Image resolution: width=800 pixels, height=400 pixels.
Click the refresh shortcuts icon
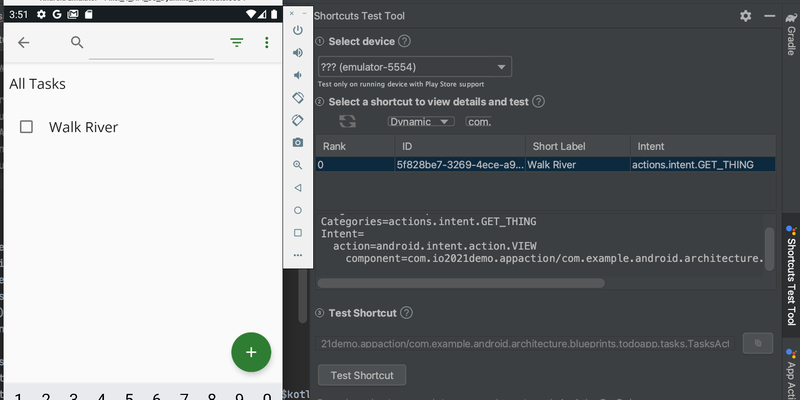click(347, 121)
